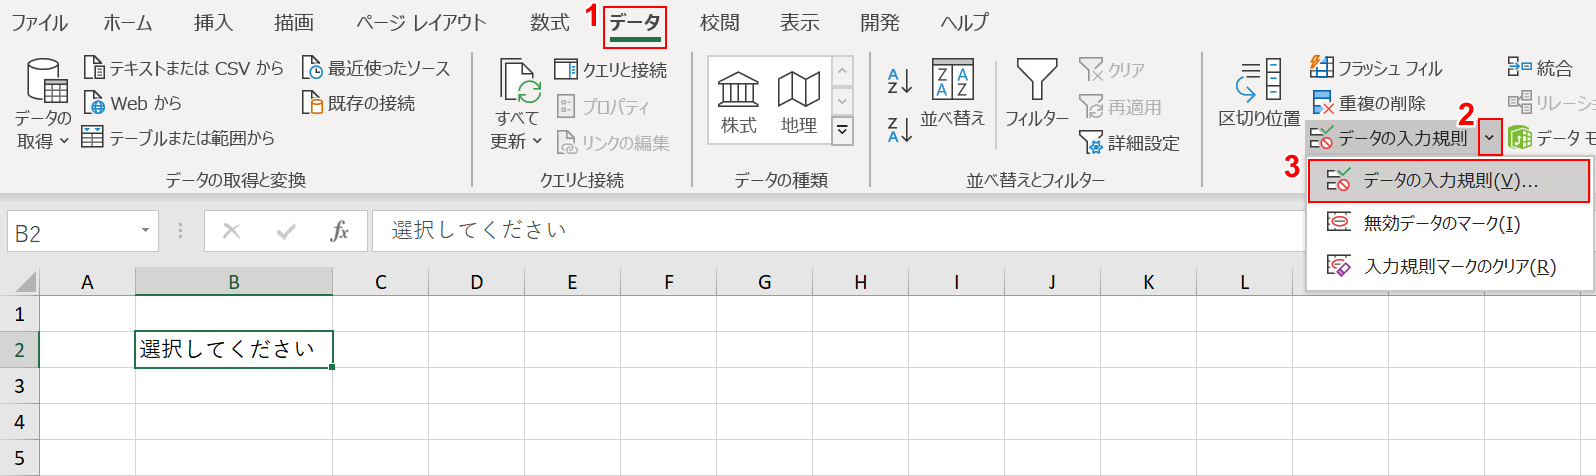Click the データの入力規則 ribbon button

(1391, 138)
